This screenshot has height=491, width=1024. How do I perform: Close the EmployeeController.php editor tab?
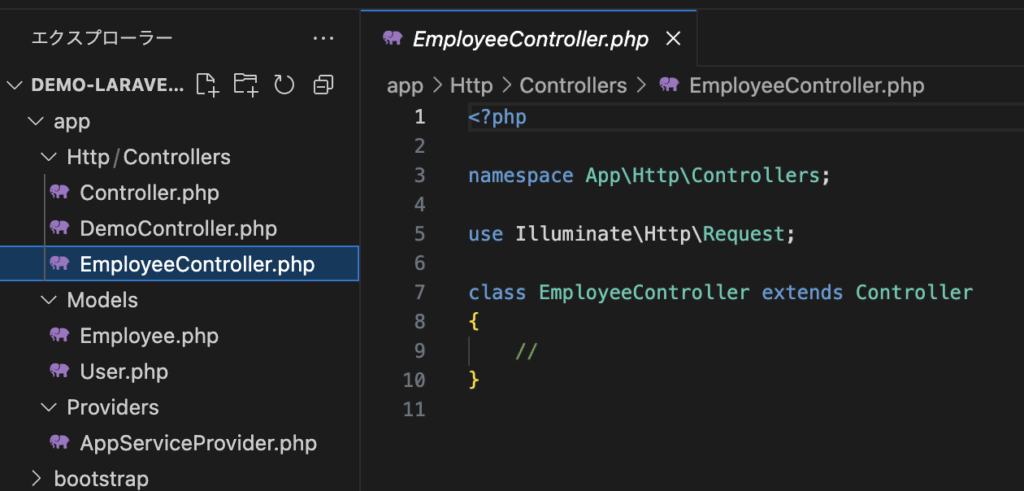coord(673,39)
